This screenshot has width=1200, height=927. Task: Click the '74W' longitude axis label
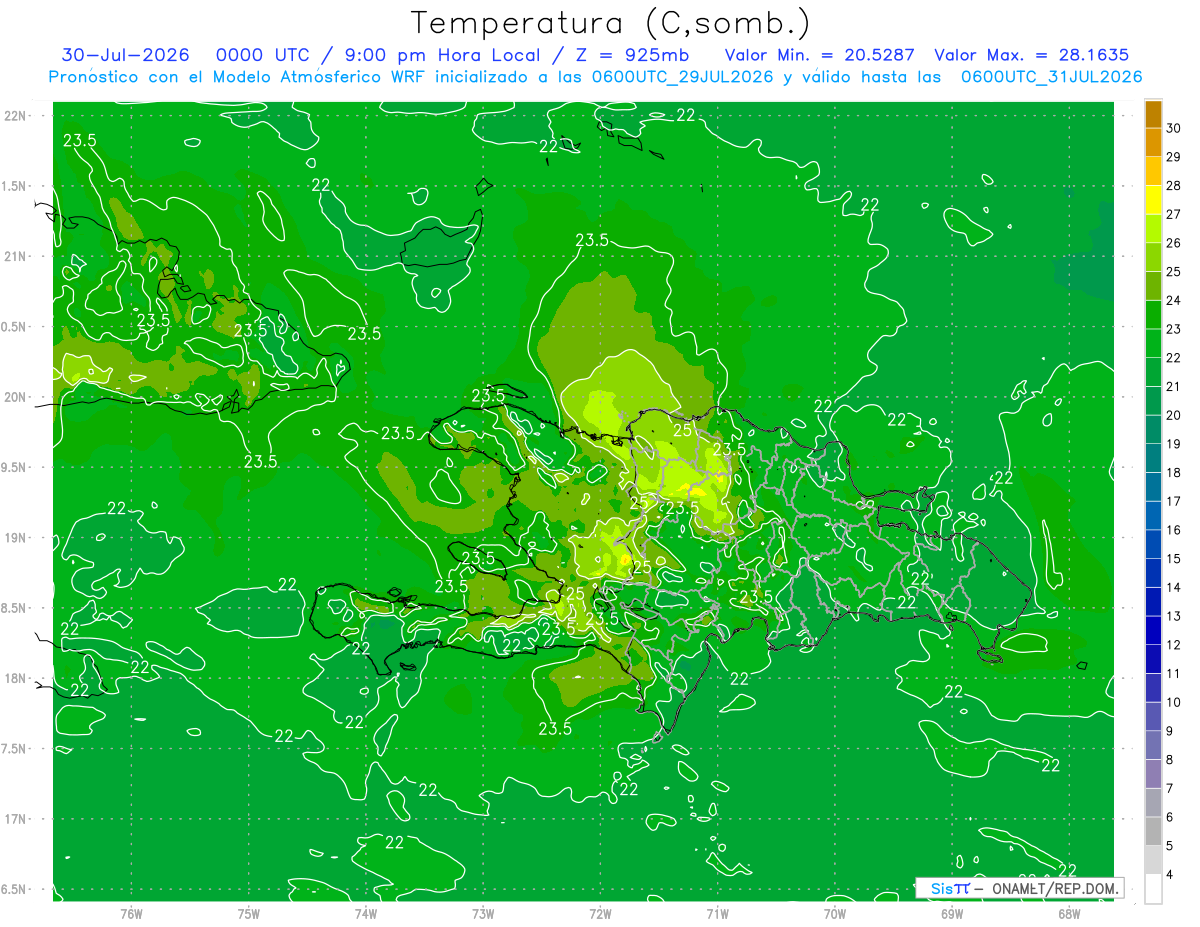pos(366,913)
